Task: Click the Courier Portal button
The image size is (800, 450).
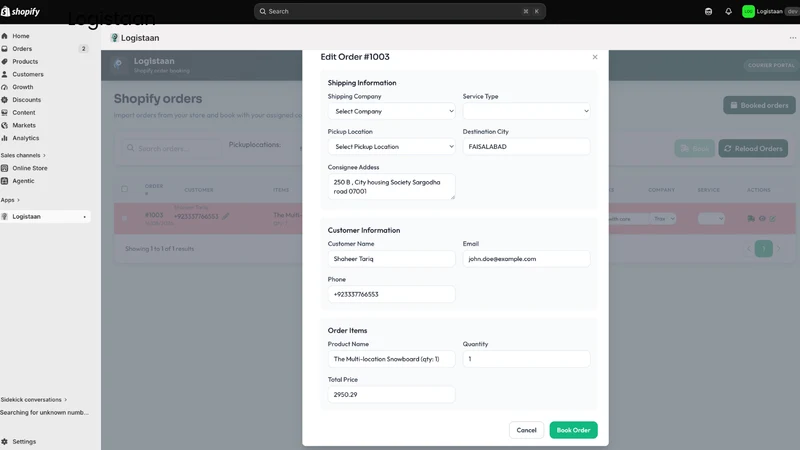Action: [771, 65]
